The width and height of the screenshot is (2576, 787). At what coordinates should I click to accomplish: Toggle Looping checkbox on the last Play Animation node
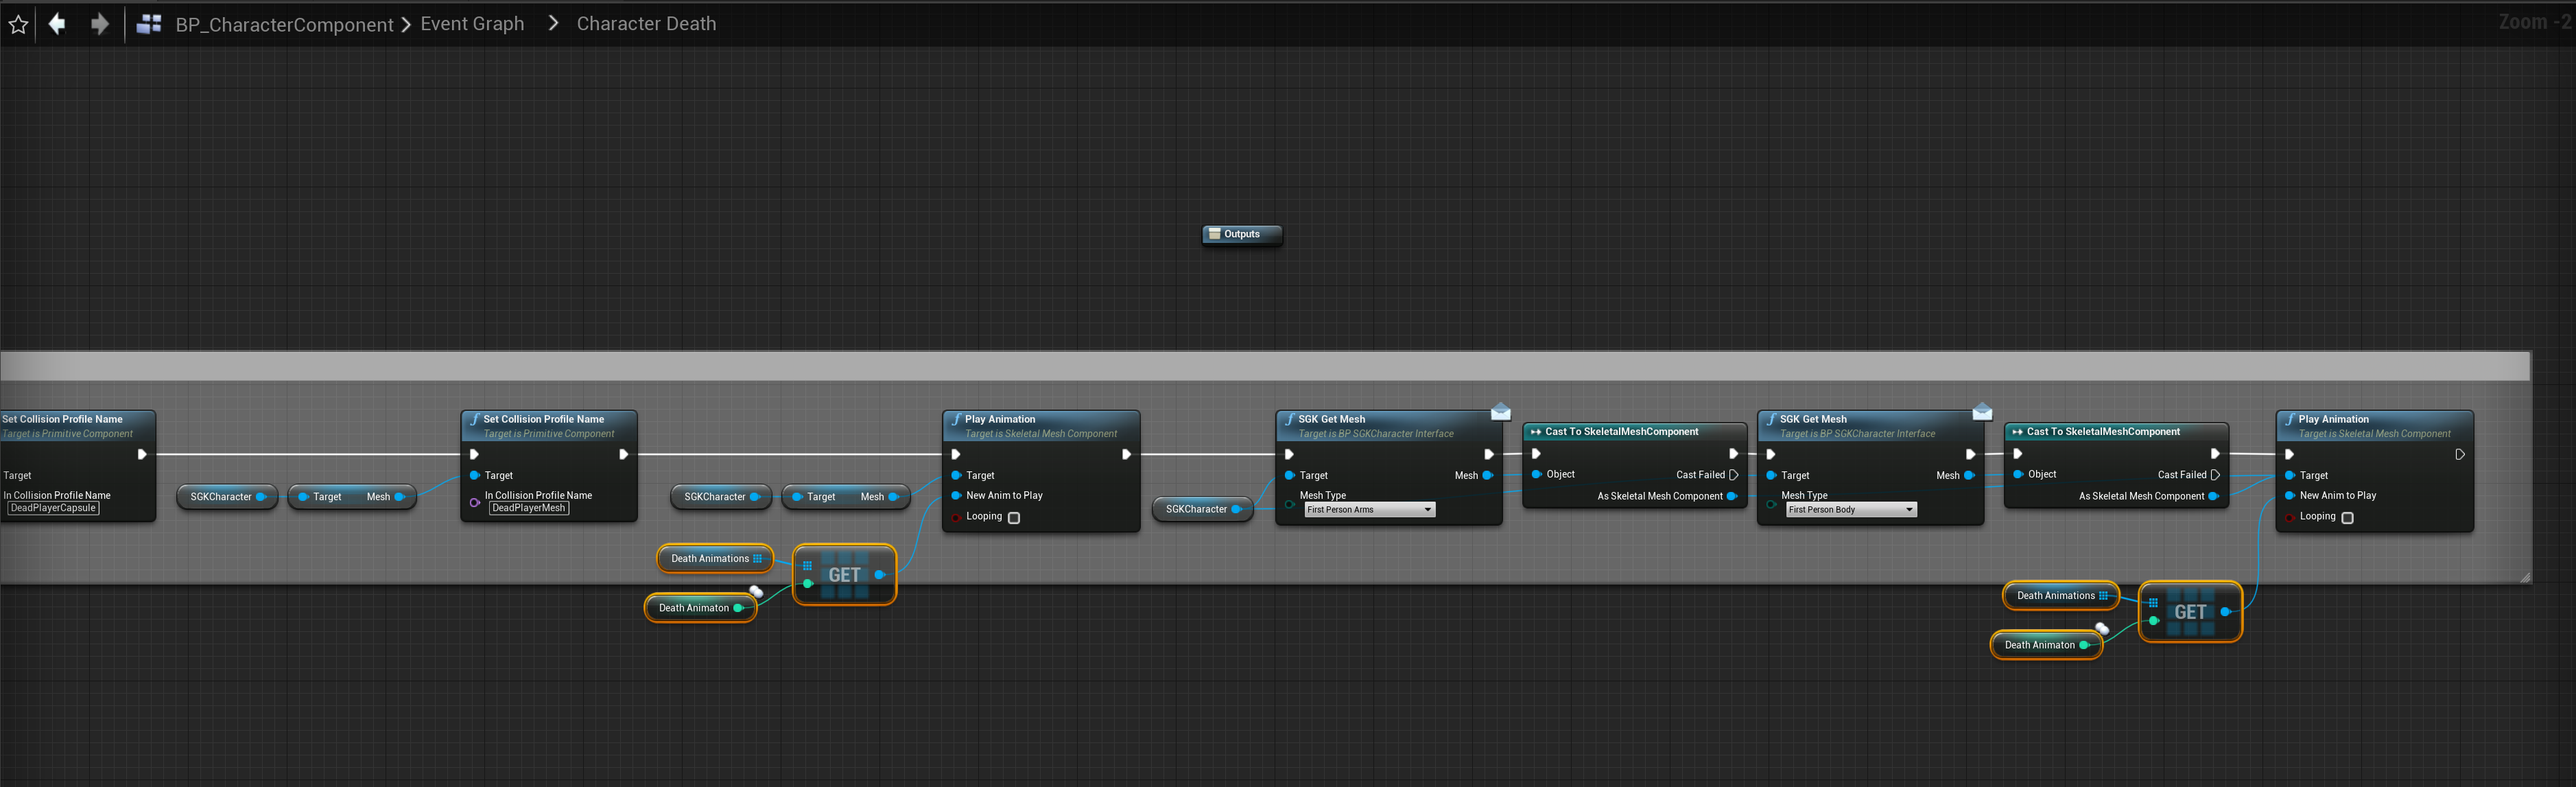click(x=2347, y=518)
